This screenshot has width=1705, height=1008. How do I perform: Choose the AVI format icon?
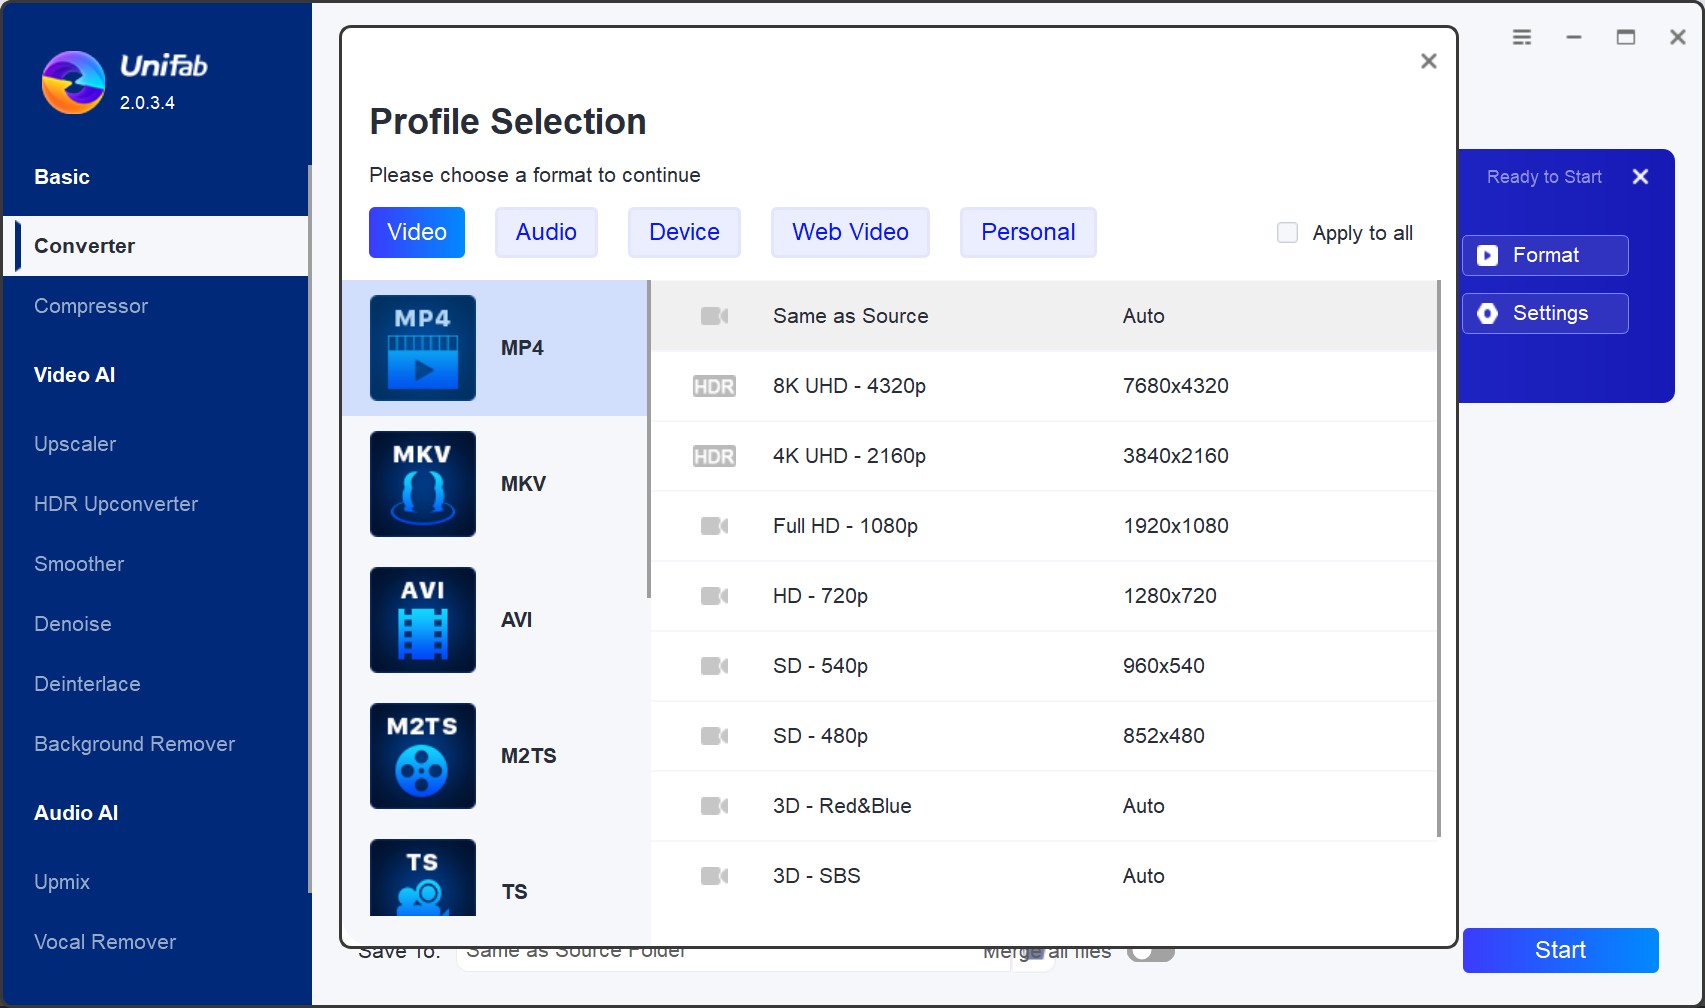click(x=423, y=620)
